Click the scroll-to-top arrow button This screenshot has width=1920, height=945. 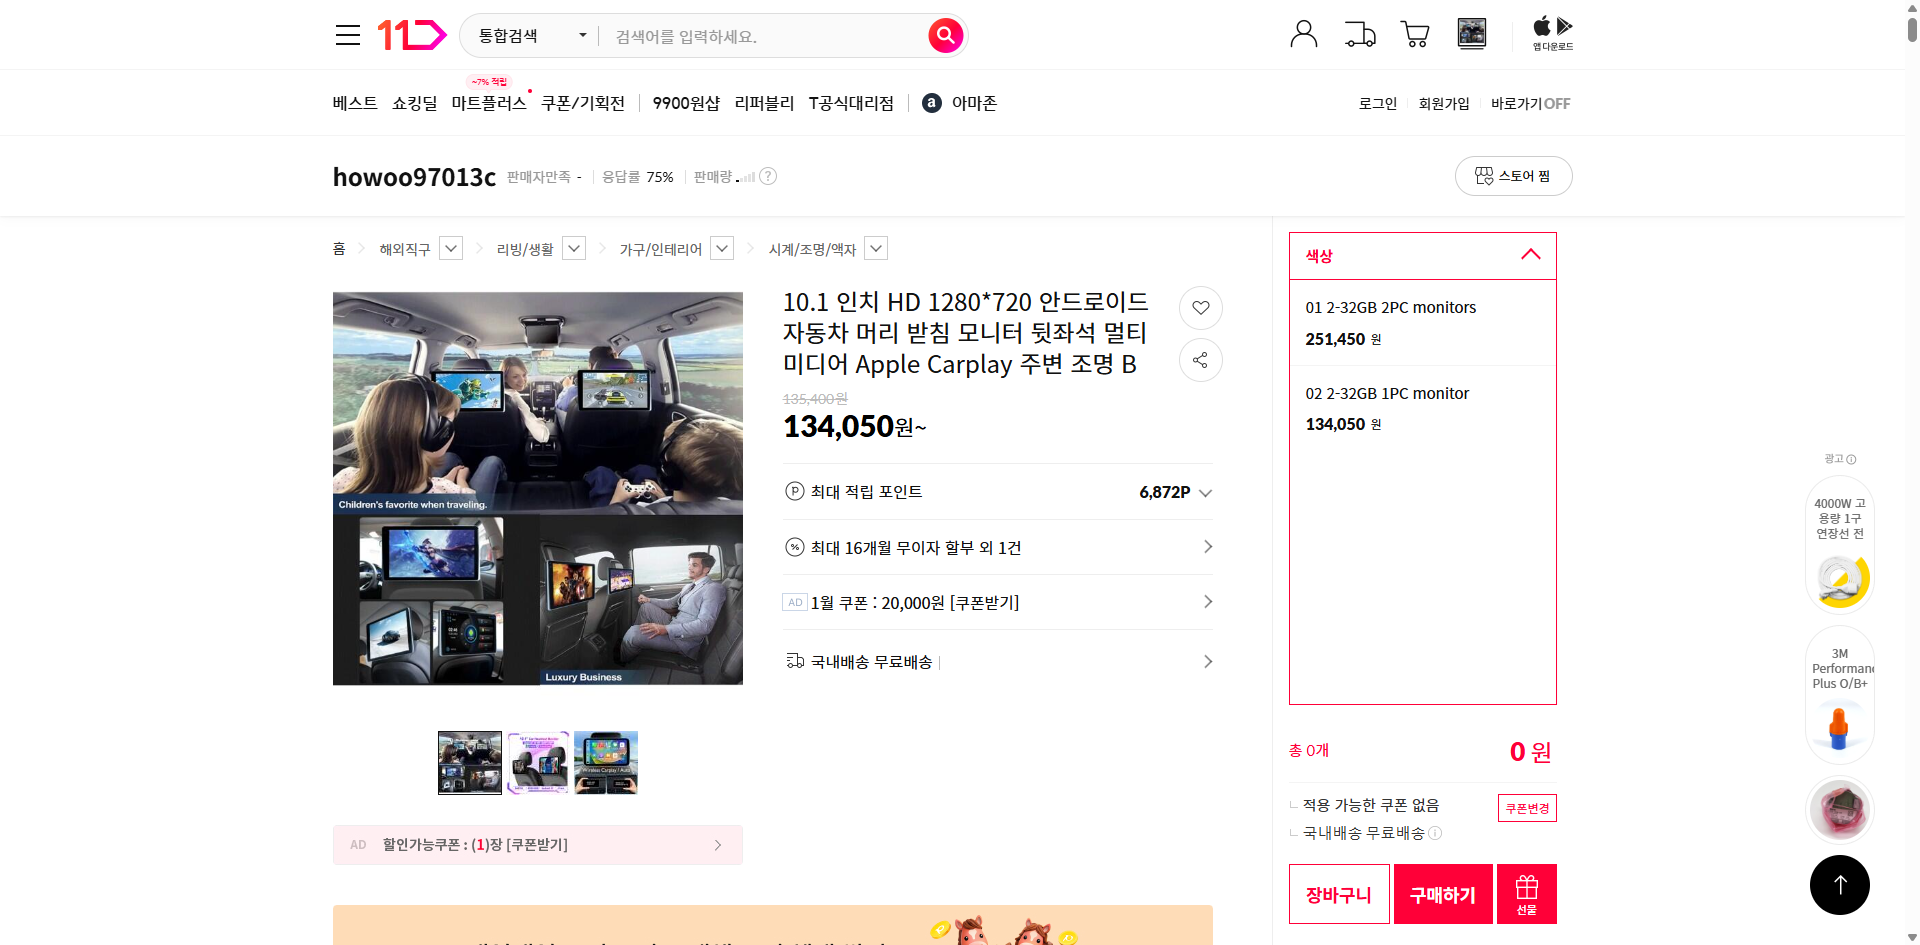1839,884
